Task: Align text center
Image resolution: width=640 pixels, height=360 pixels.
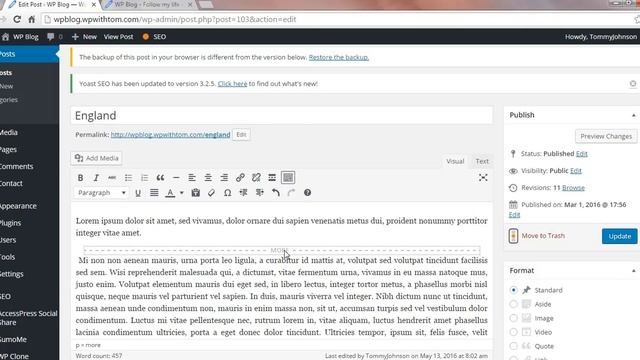Action: point(208,178)
